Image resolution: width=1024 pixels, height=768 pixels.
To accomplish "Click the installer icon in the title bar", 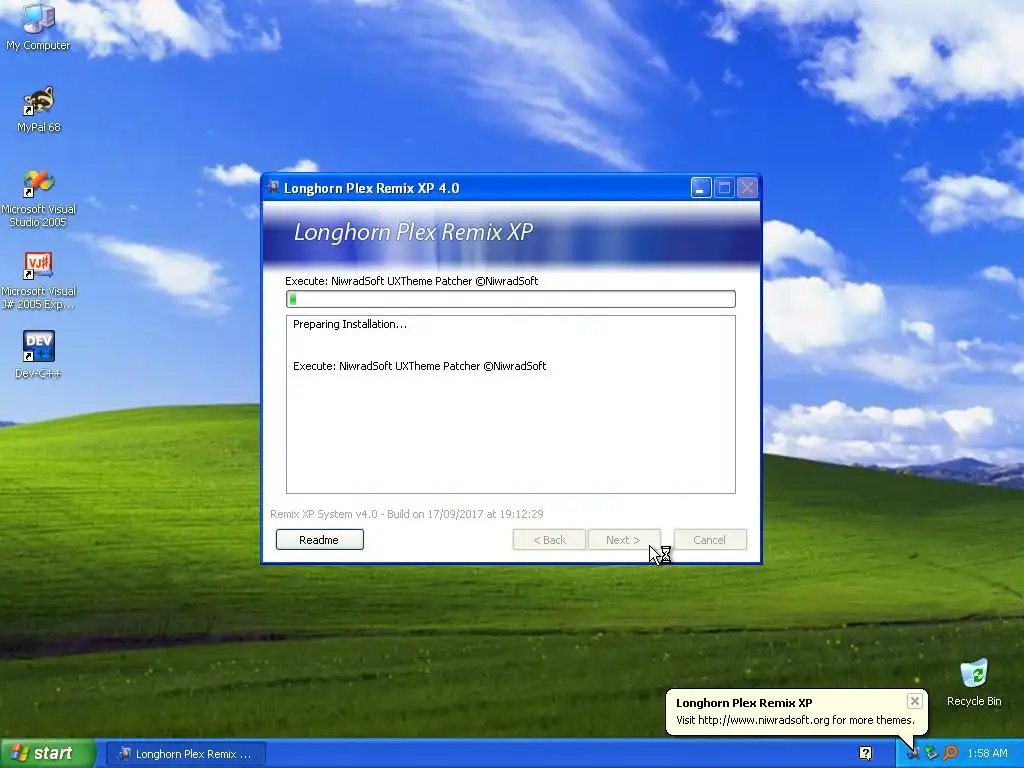I will click(273, 187).
